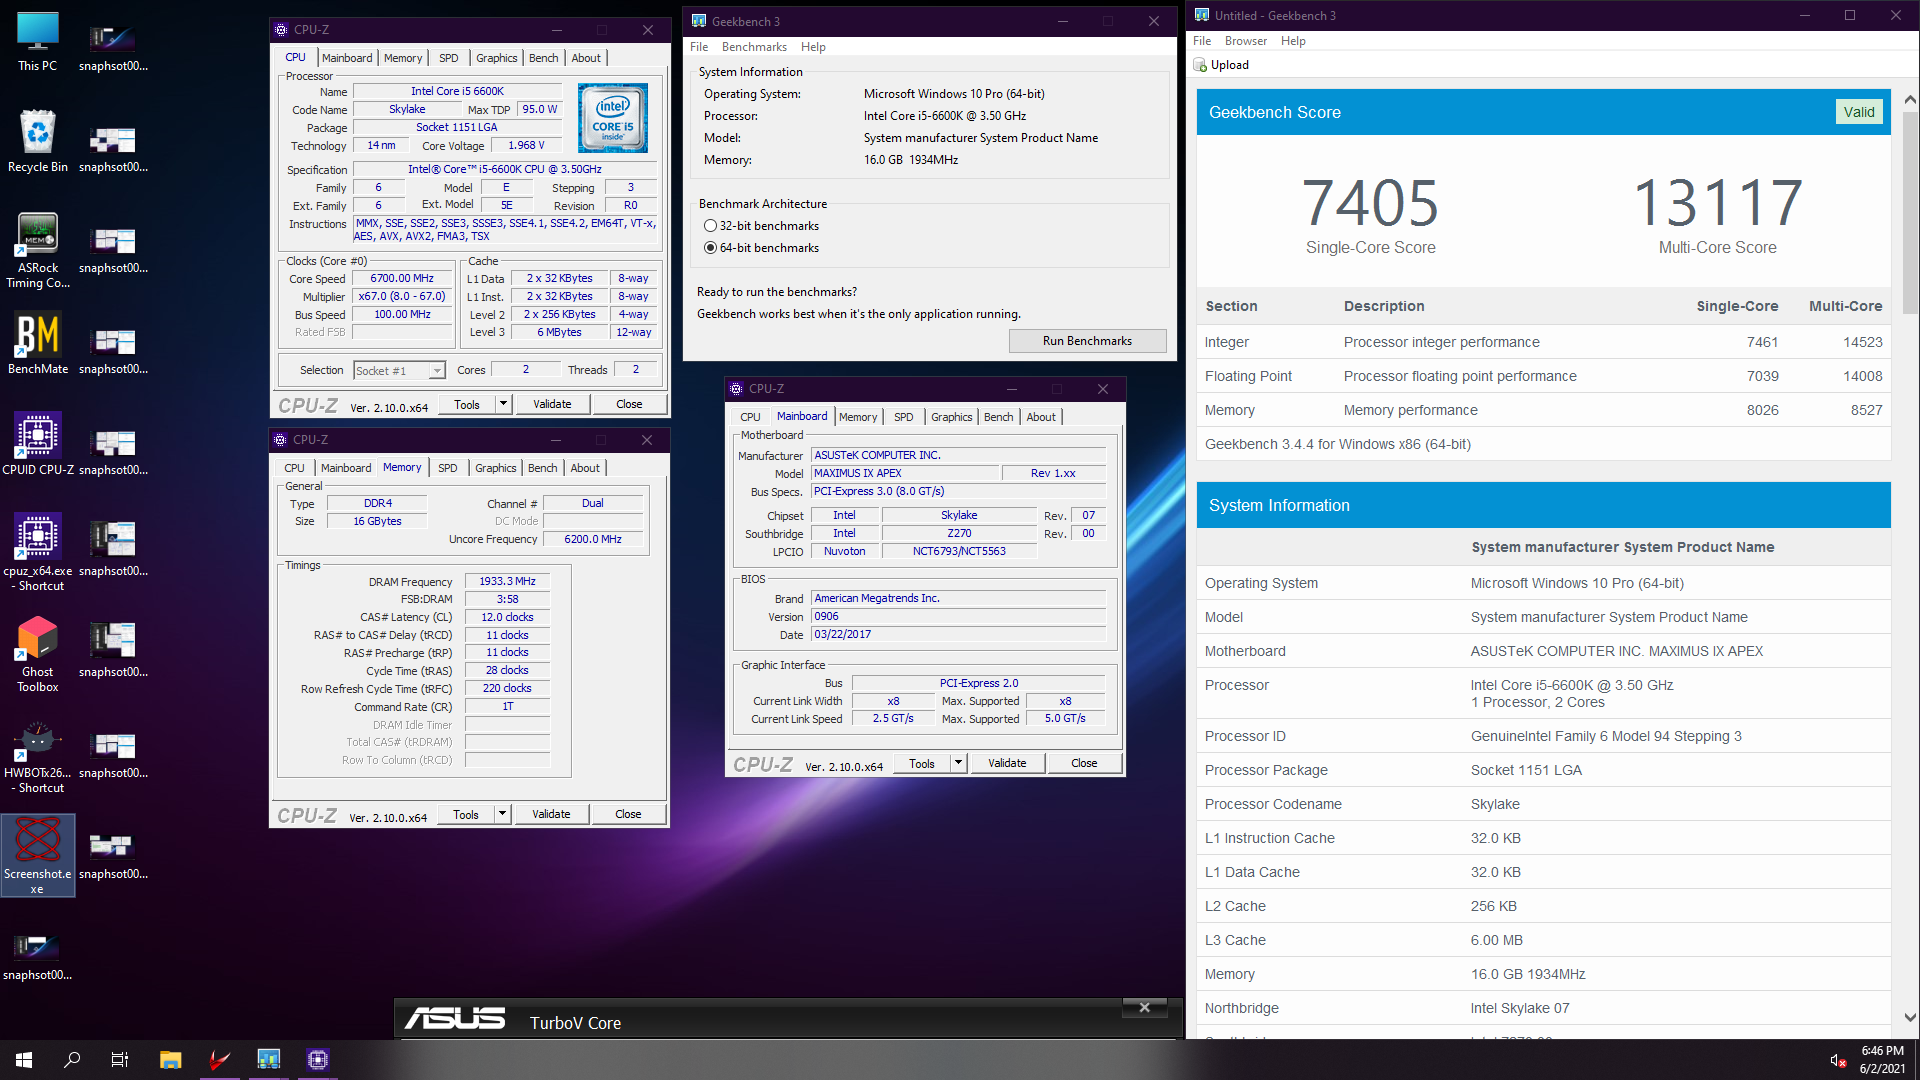Open the bottom-left snaphsot00 desktop file

click(x=38, y=956)
